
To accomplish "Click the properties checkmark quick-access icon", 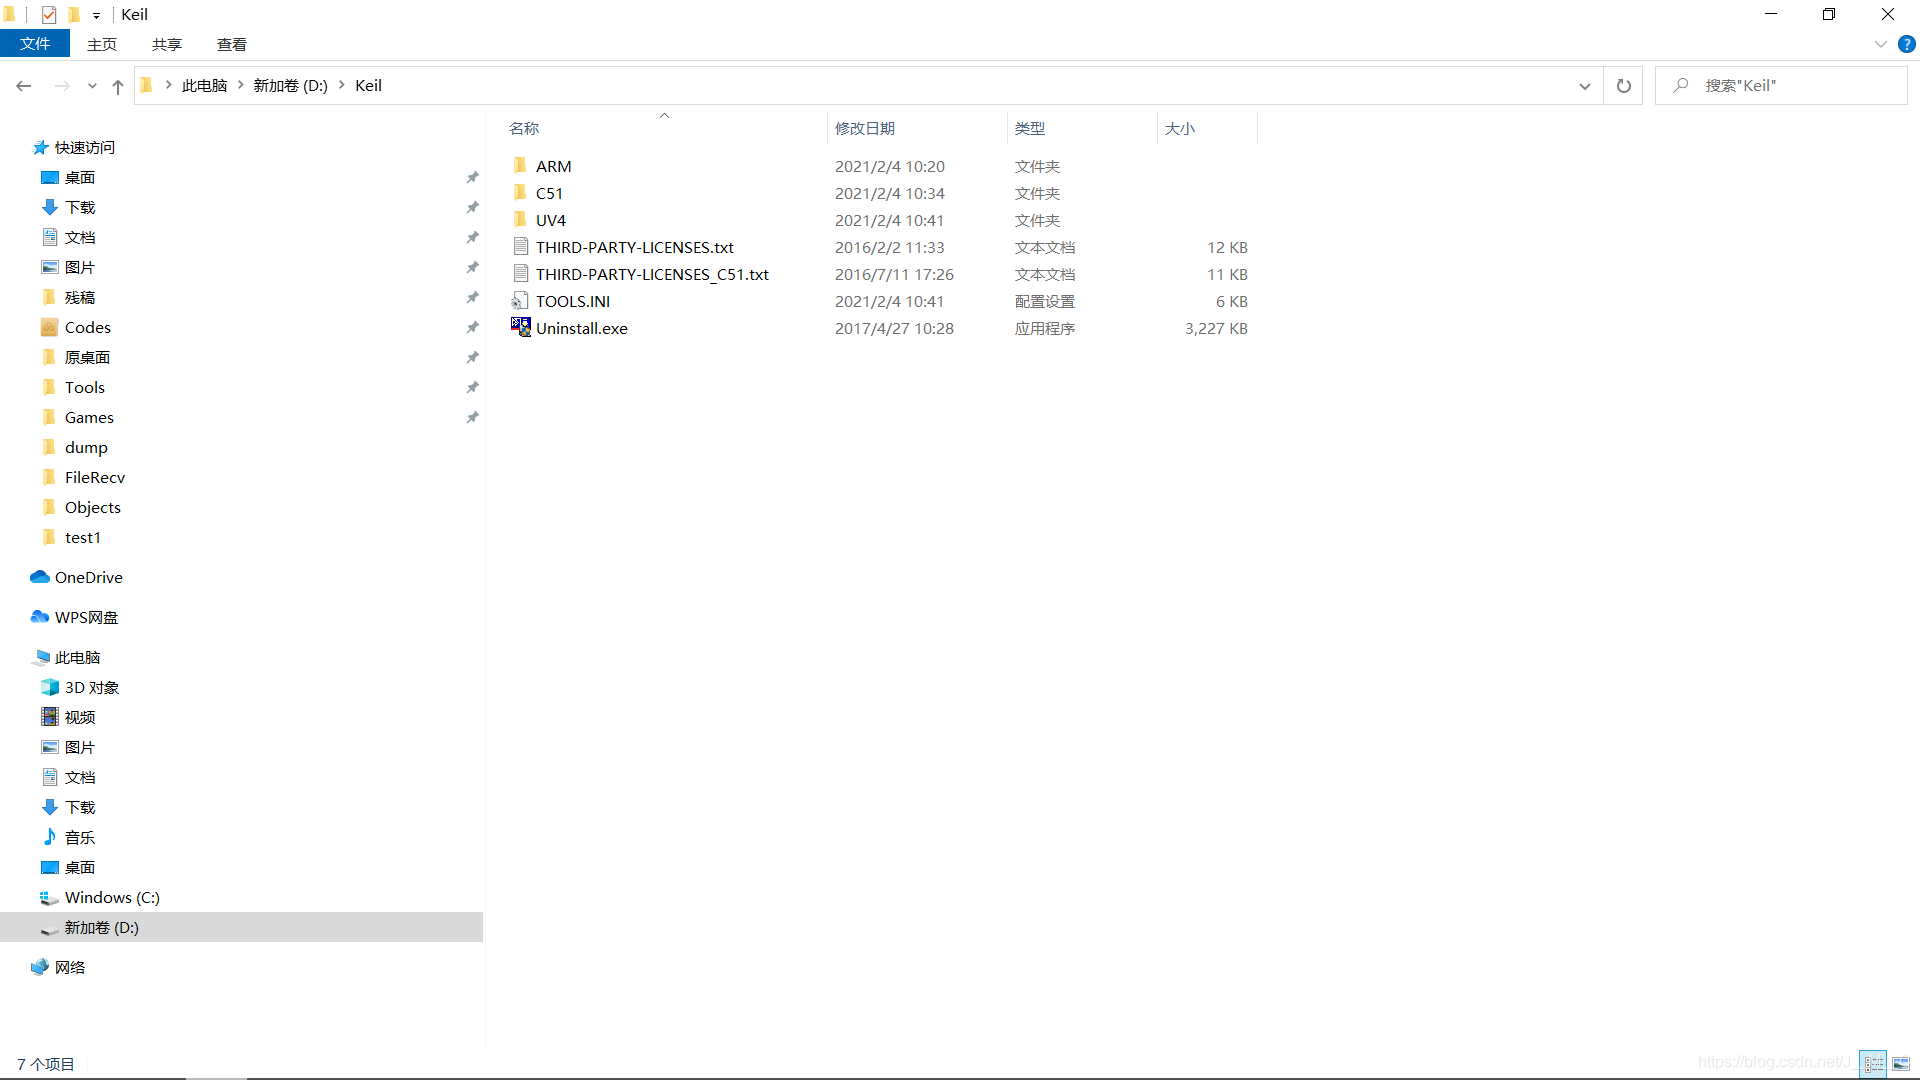I will click(x=49, y=15).
